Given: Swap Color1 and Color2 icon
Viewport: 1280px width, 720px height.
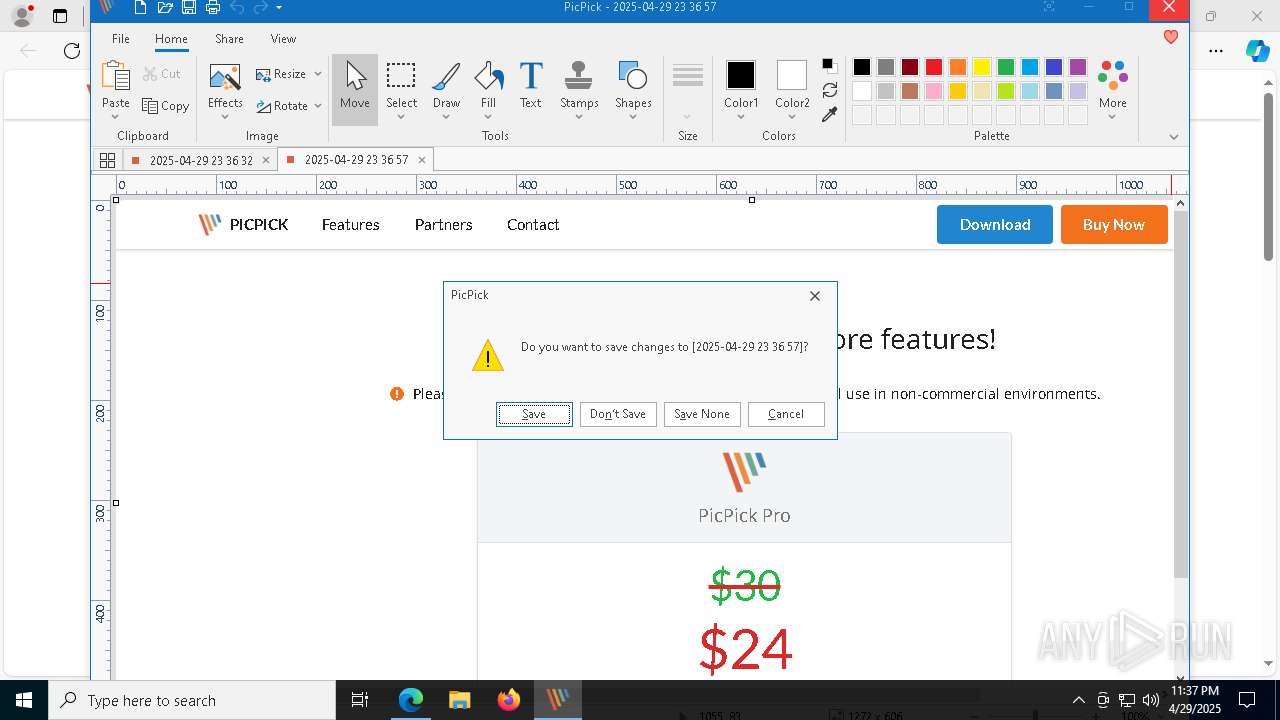Looking at the screenshot, I should (x=830, y=90).
